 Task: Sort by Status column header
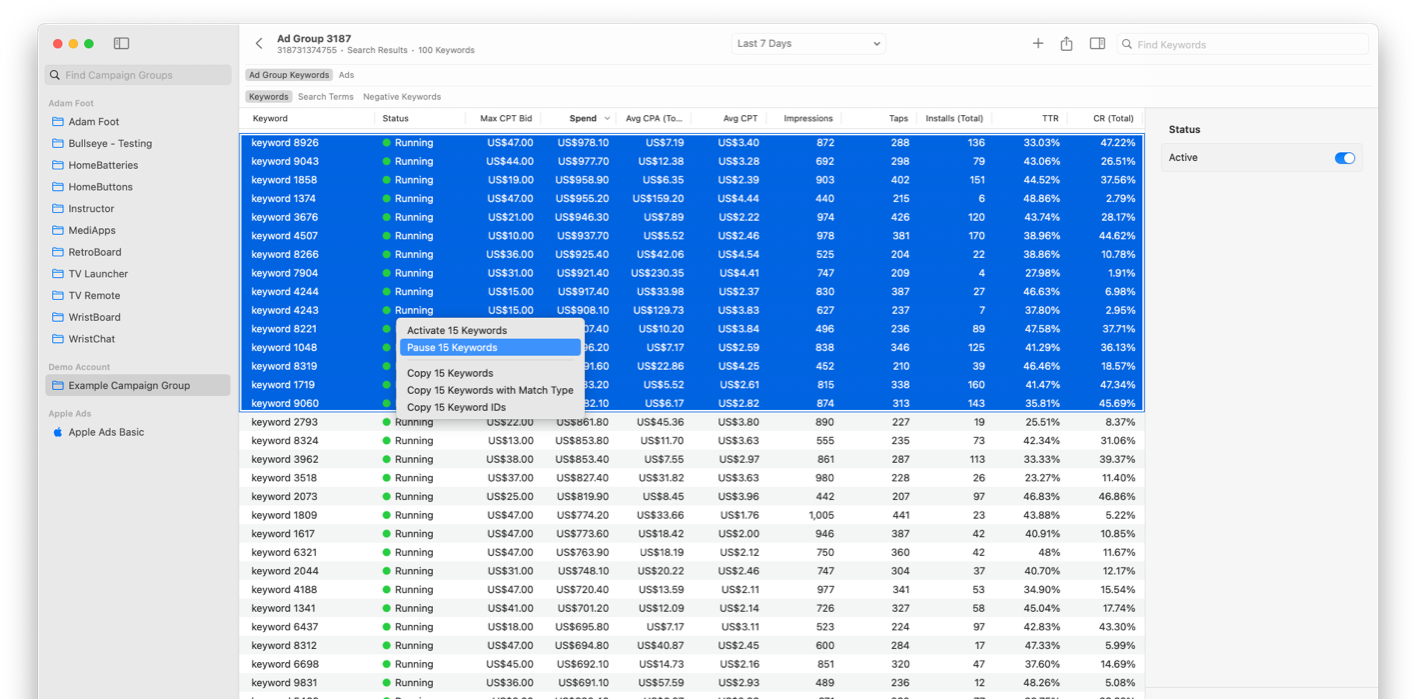[x=396, y=119]
